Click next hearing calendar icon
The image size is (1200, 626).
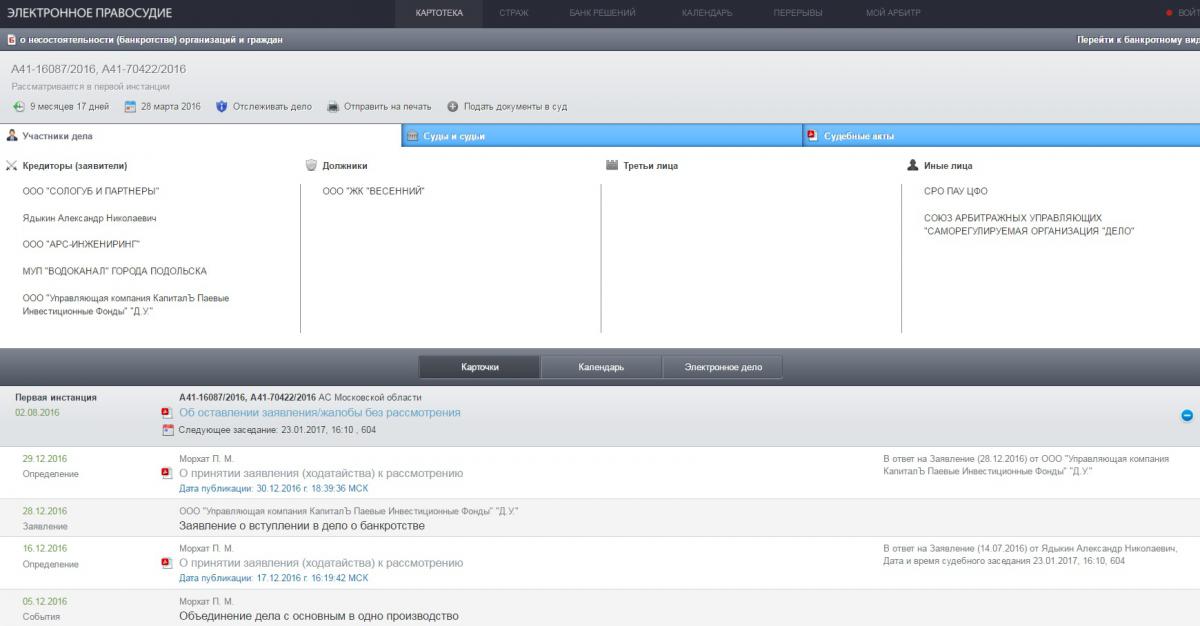168,430
